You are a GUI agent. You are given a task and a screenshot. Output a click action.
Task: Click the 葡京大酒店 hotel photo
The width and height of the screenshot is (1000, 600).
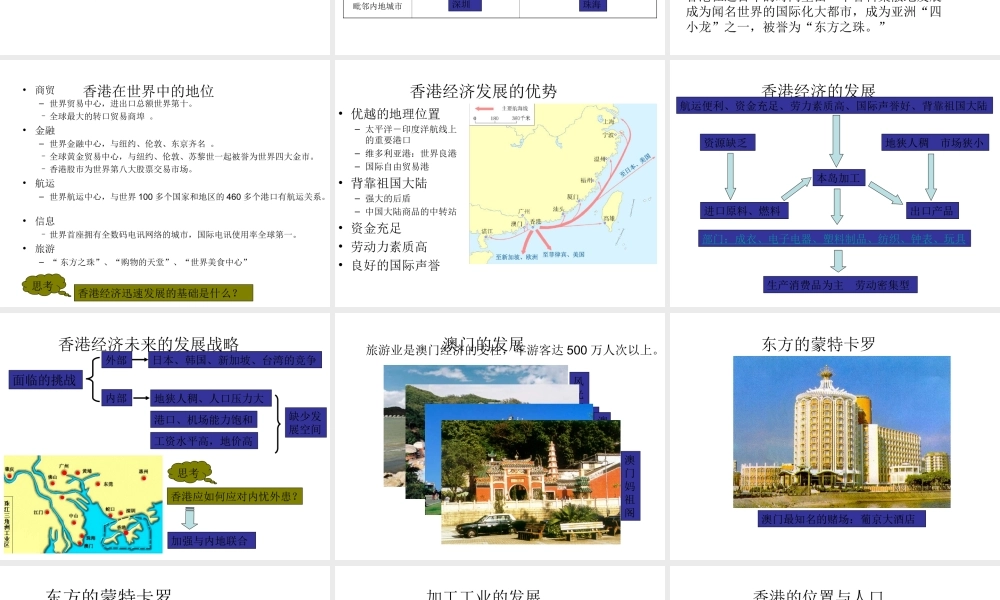(842, 432)
